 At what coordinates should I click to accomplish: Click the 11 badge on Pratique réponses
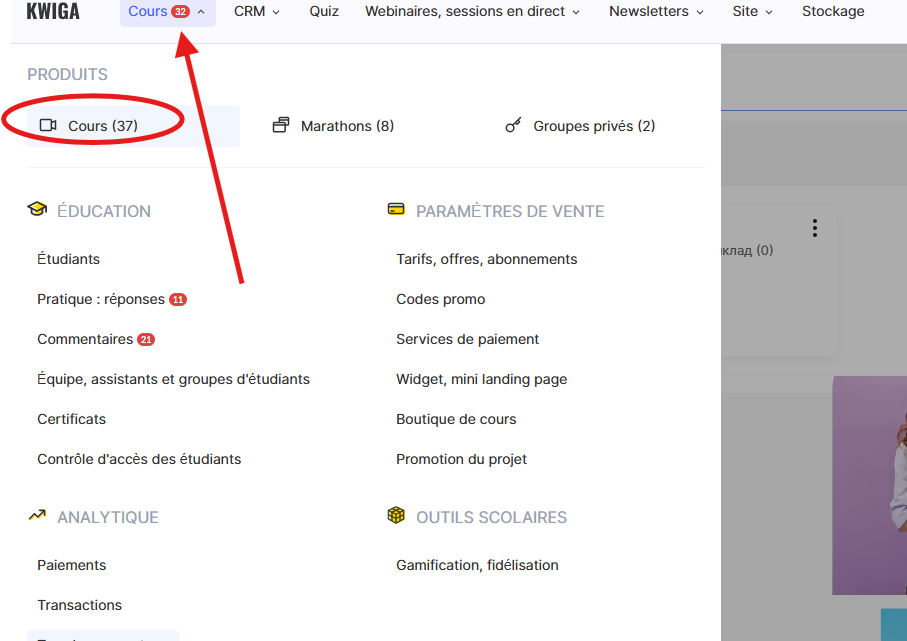(178, 300)
